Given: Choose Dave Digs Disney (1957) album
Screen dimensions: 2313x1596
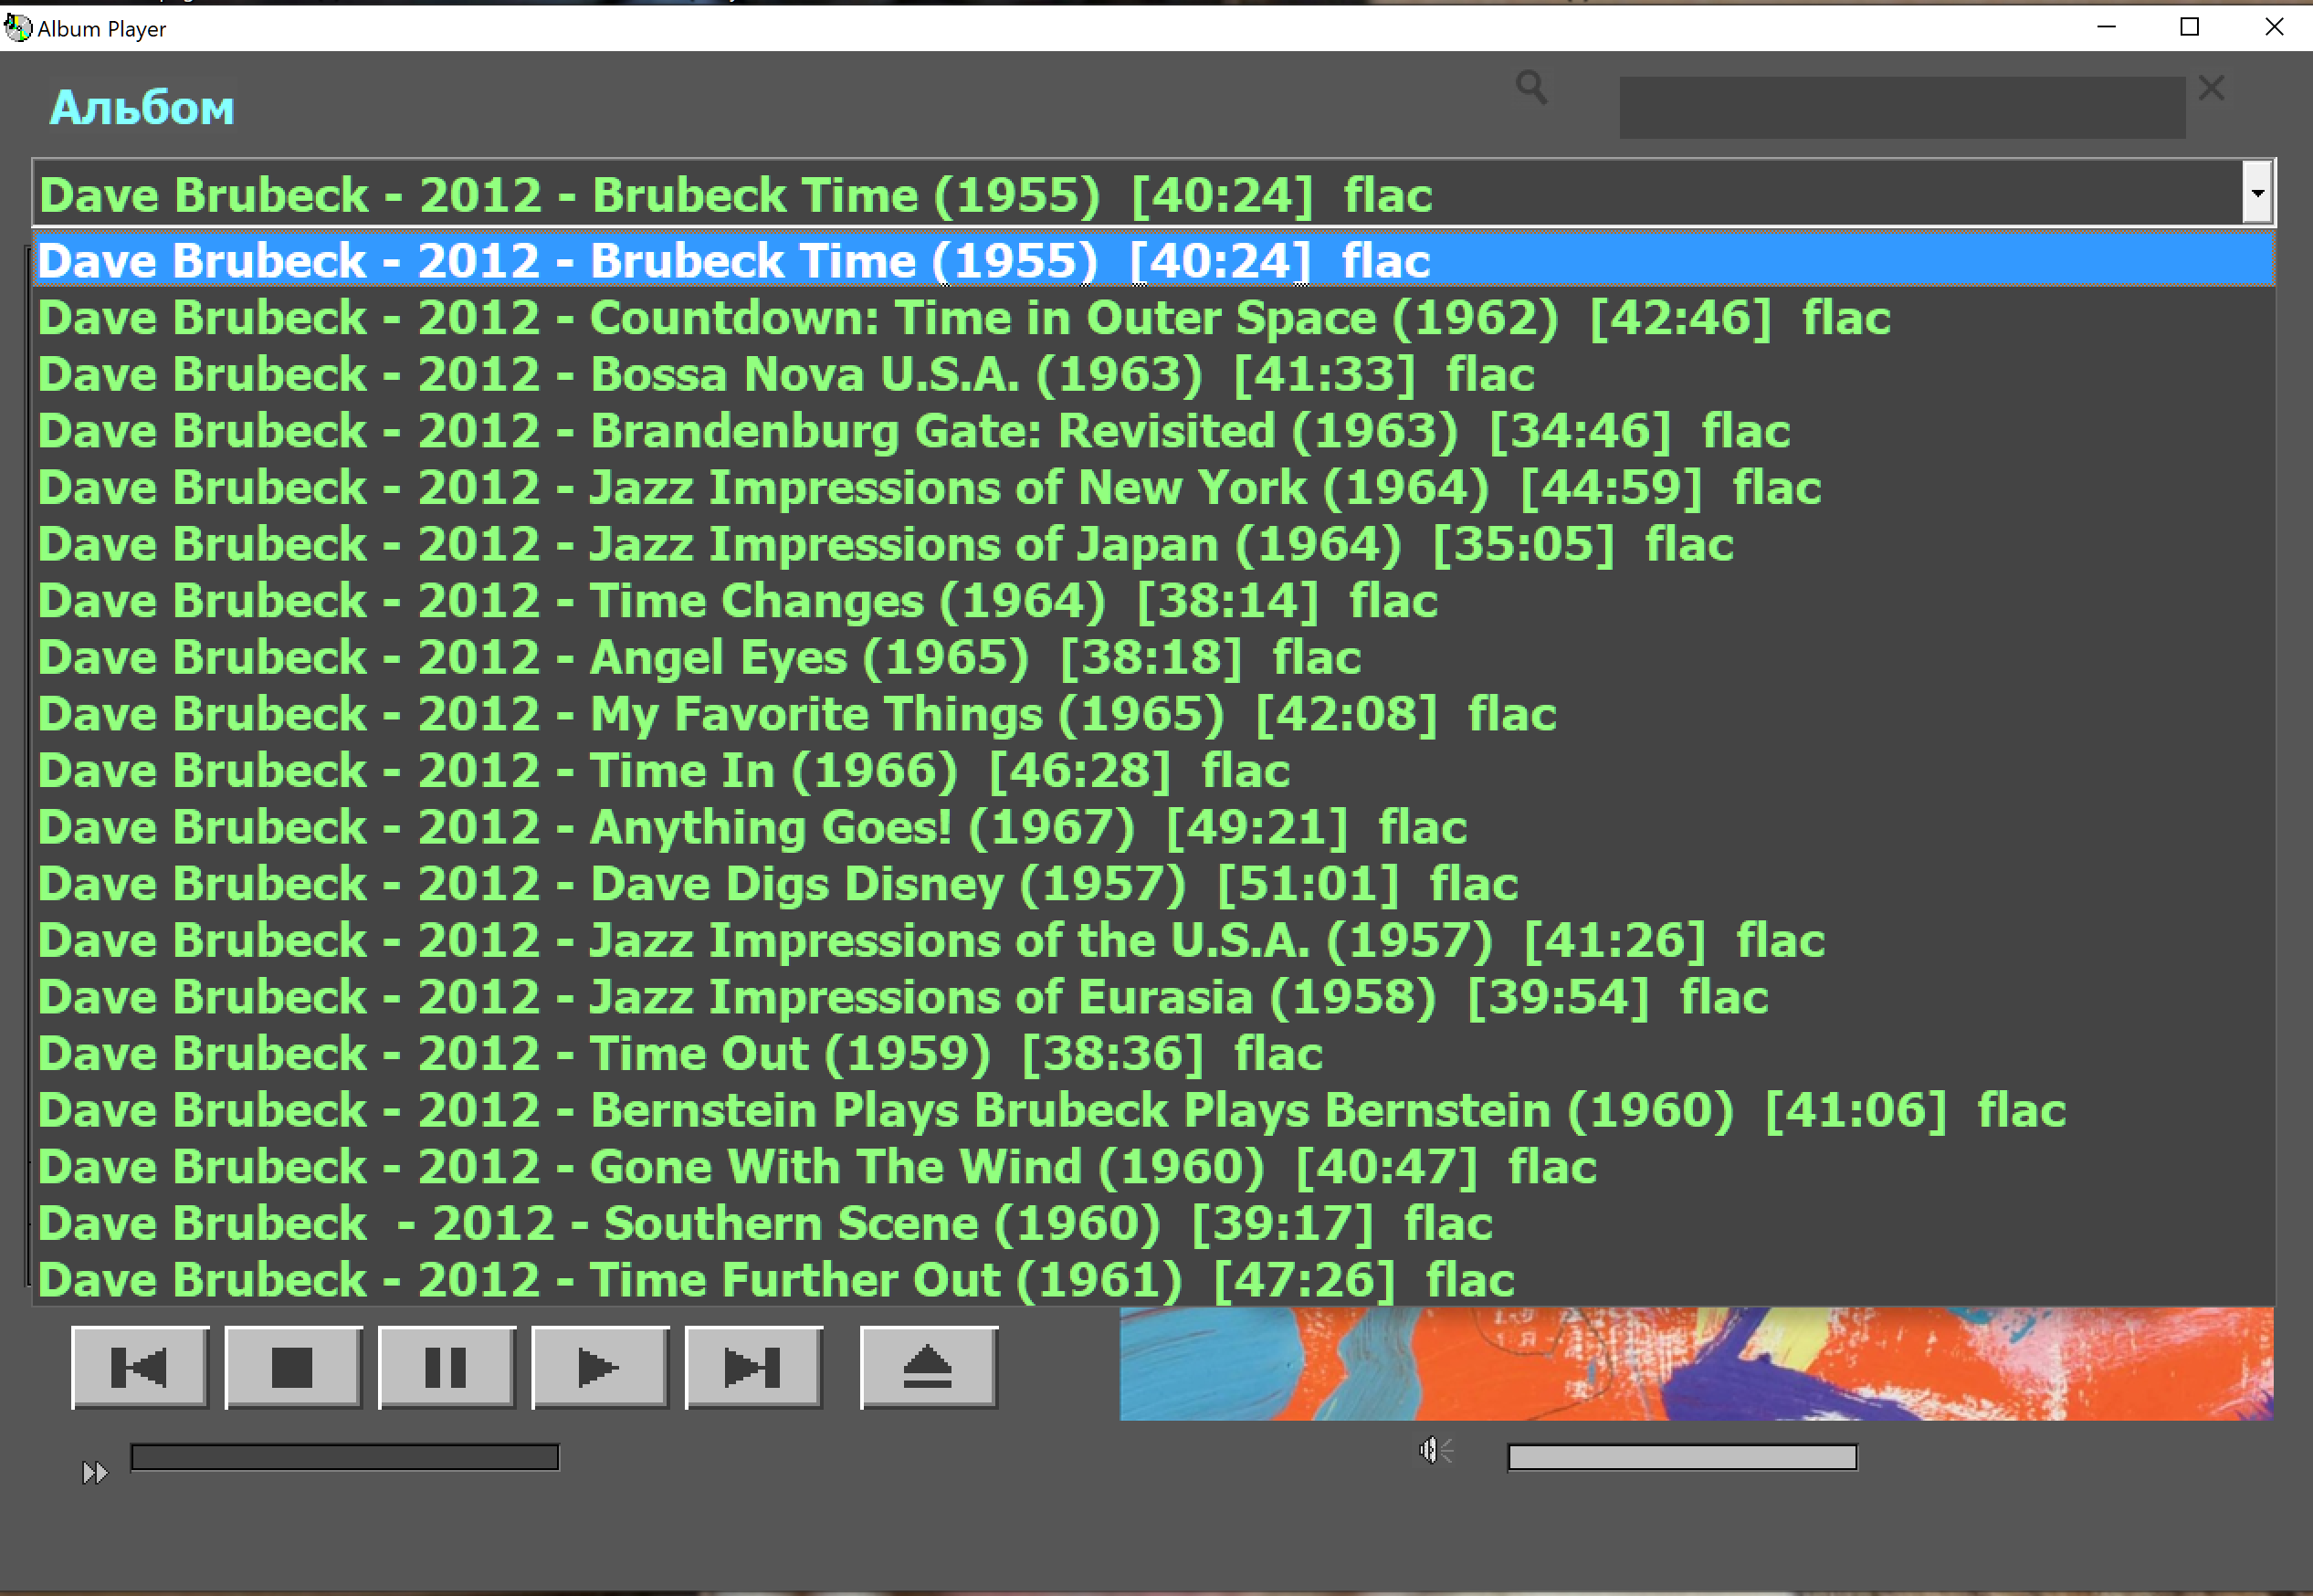Looking at the screenshot, I should [x=777, y=884].
